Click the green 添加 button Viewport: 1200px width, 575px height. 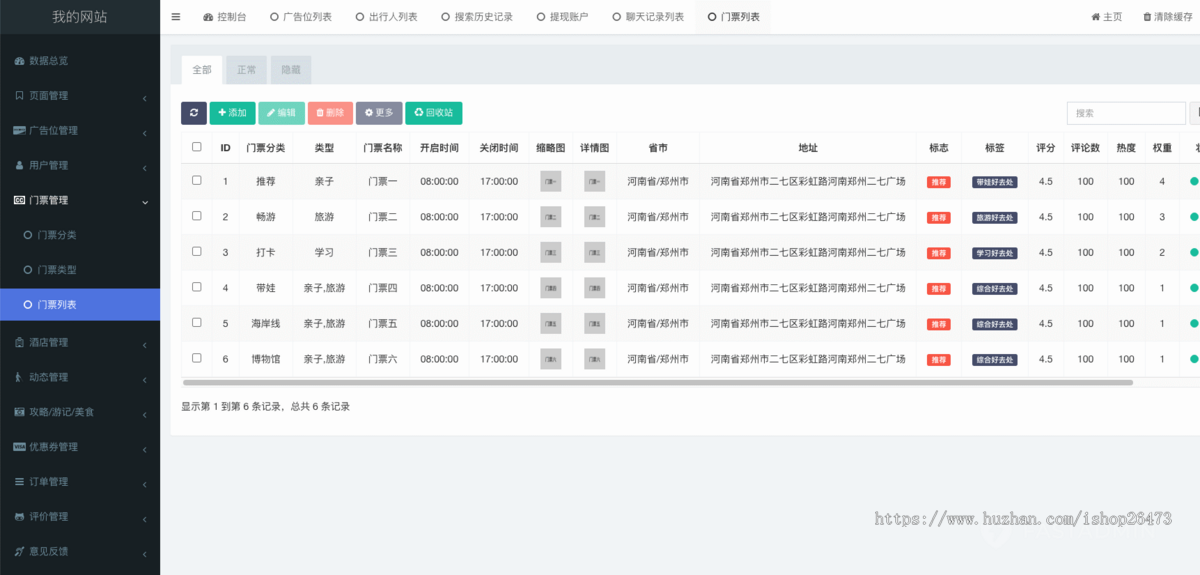coord(232,113)
